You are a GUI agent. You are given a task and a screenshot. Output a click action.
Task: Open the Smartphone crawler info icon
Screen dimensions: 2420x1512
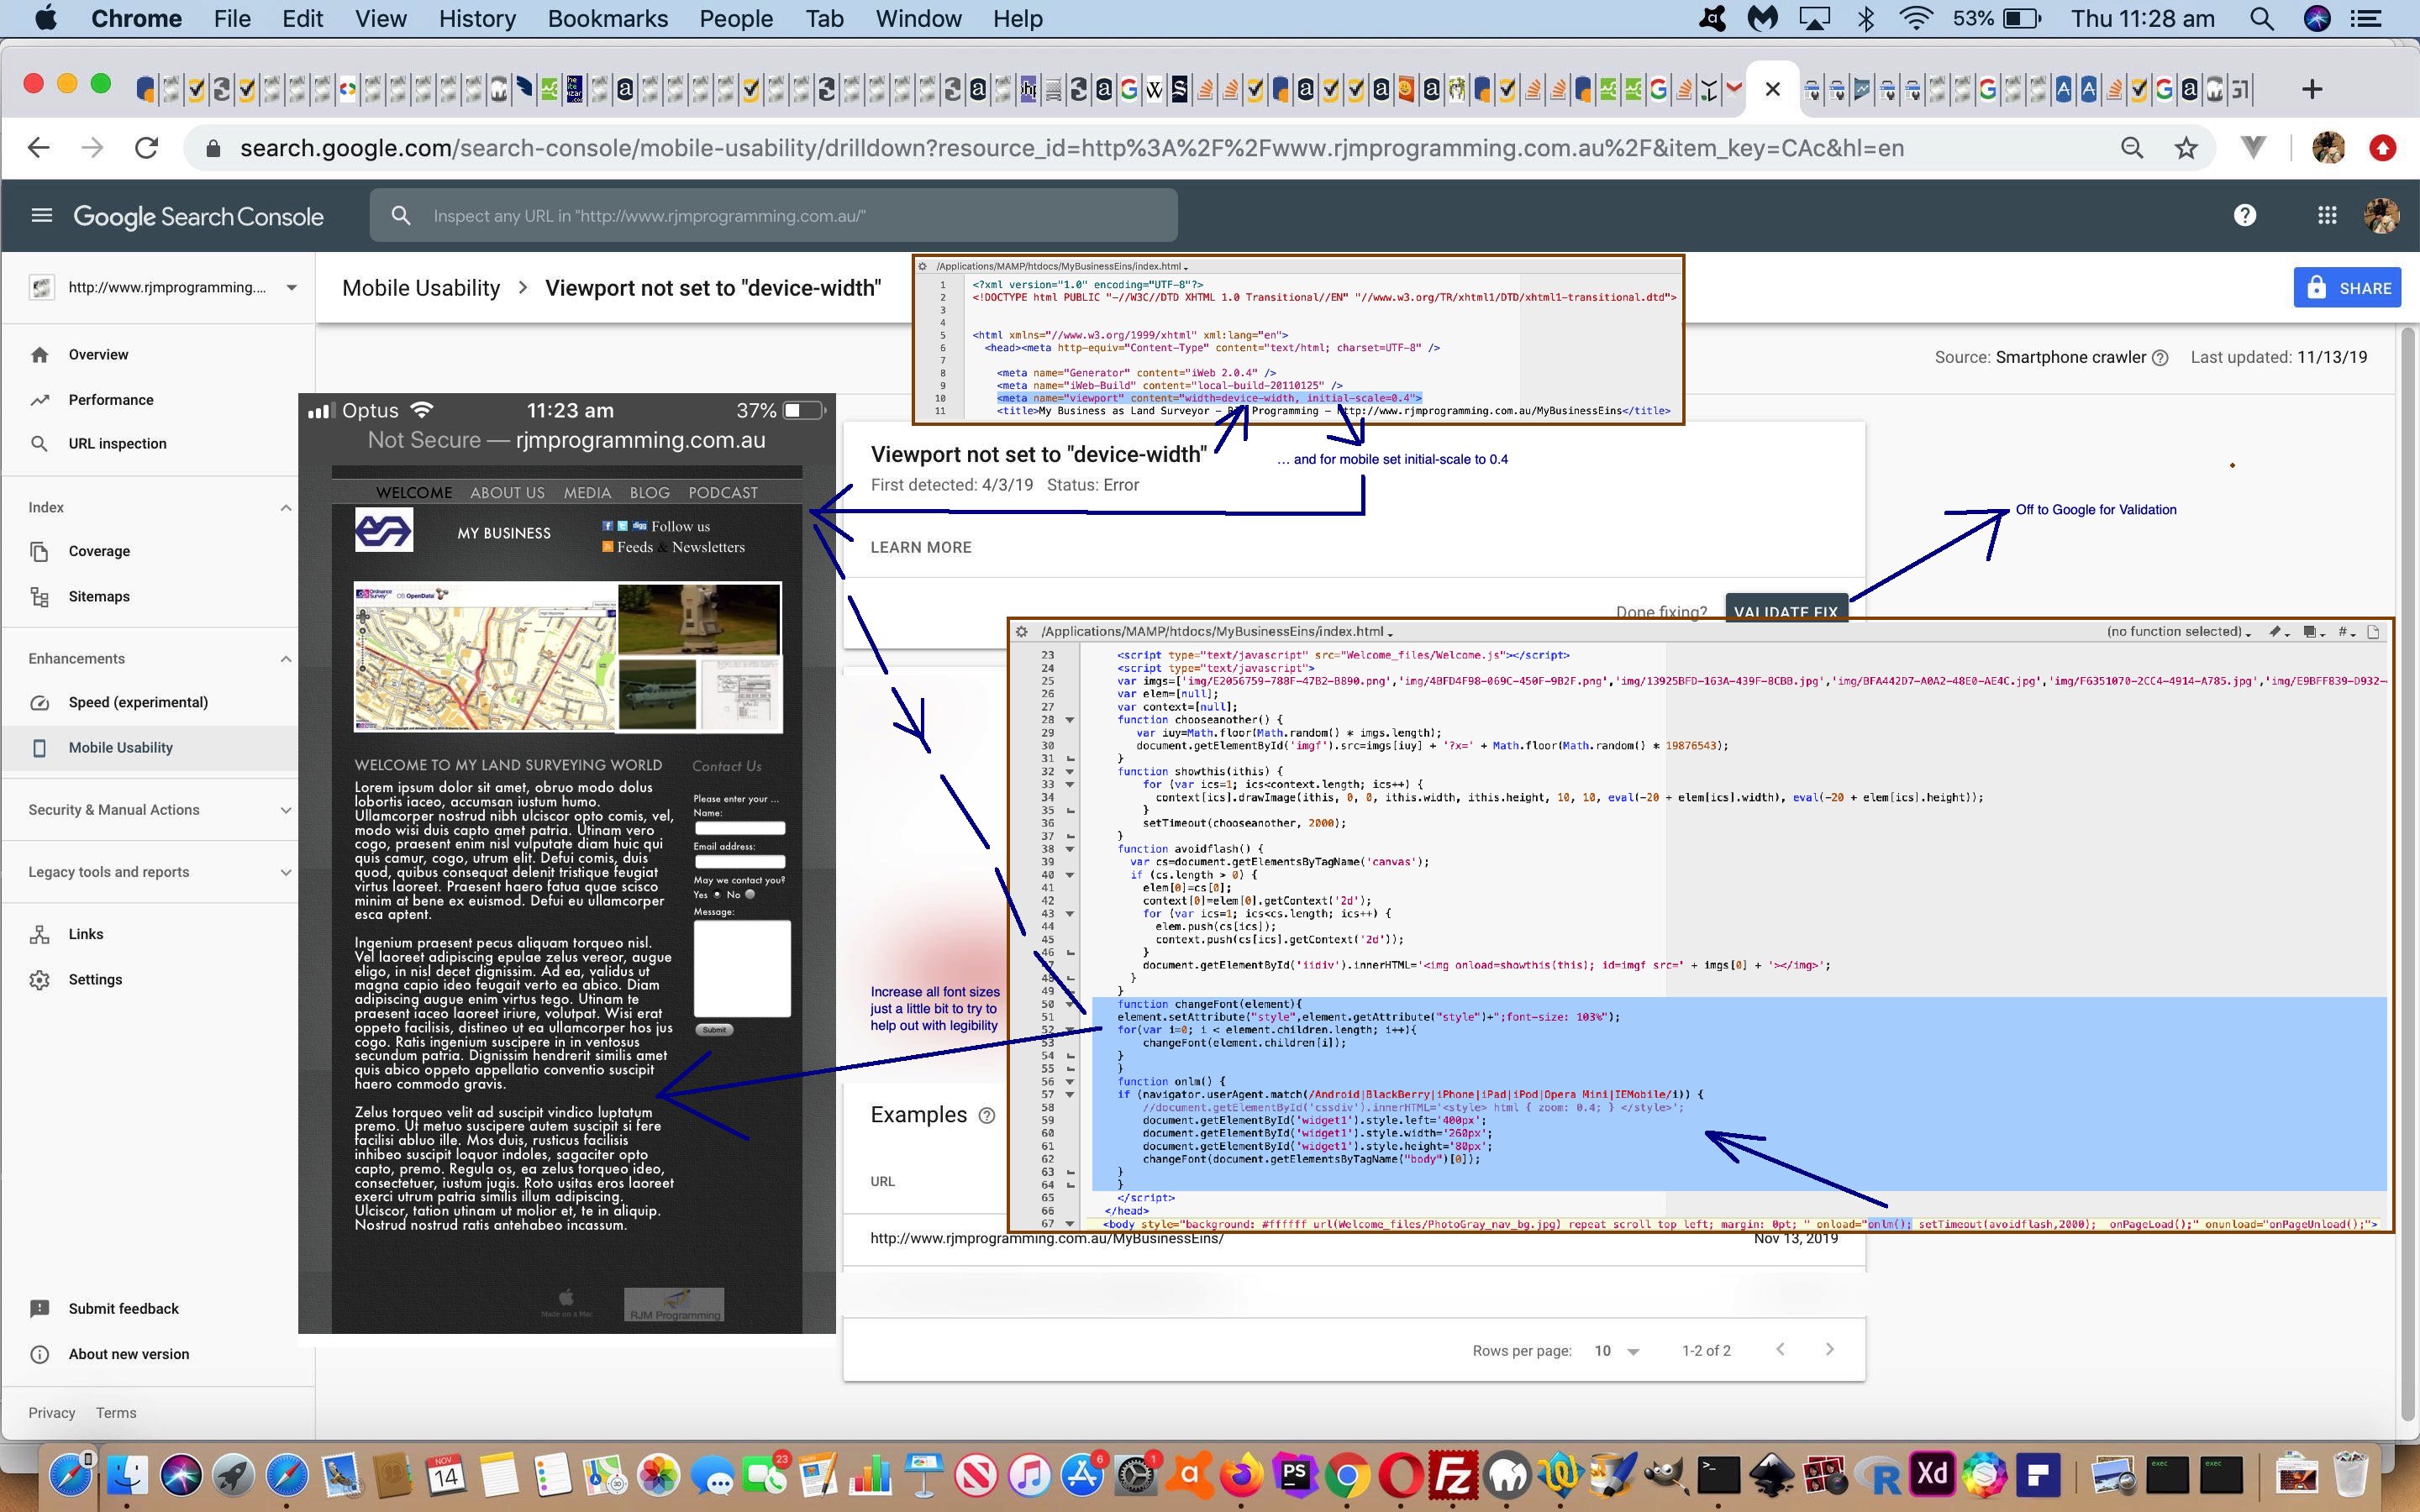2160,357
